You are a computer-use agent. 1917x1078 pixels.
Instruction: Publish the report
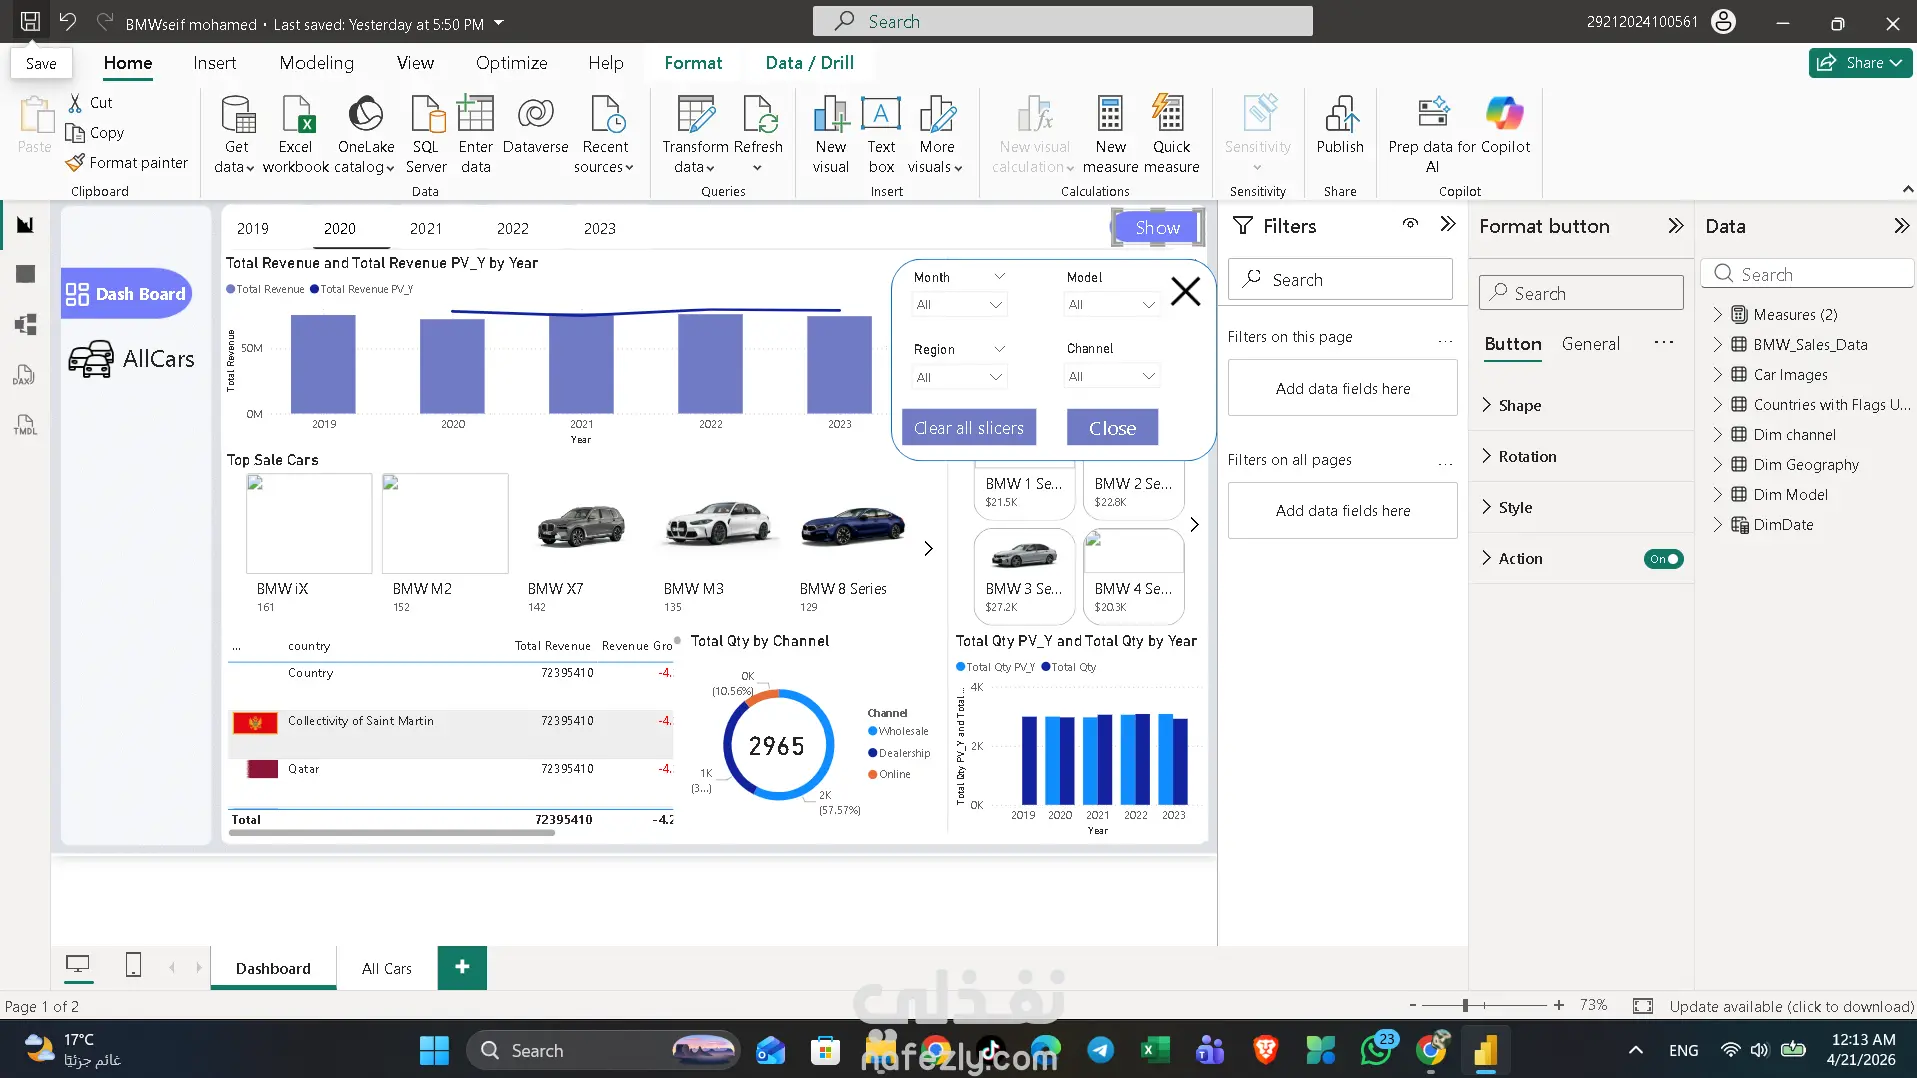point(1340,125)
